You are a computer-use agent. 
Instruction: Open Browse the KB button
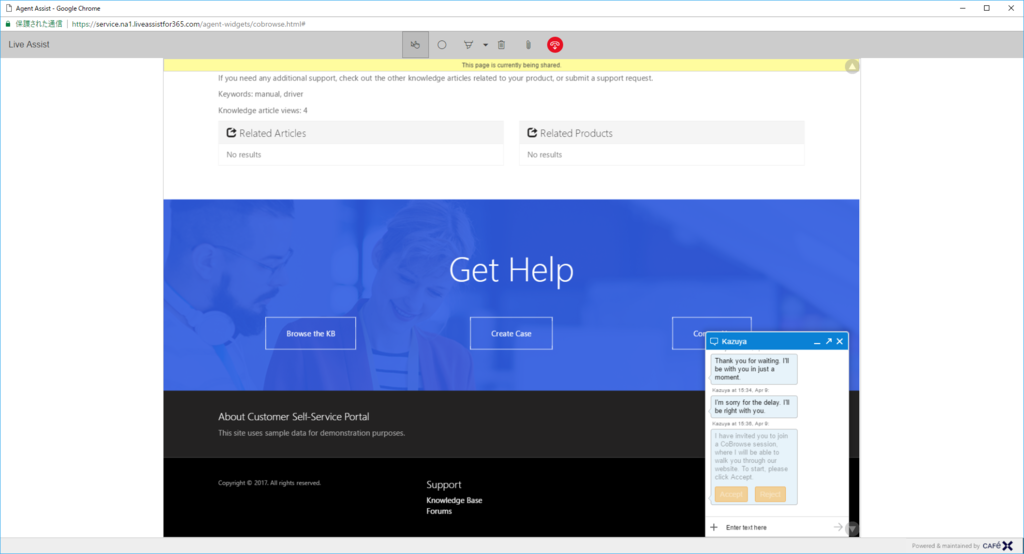310,333
